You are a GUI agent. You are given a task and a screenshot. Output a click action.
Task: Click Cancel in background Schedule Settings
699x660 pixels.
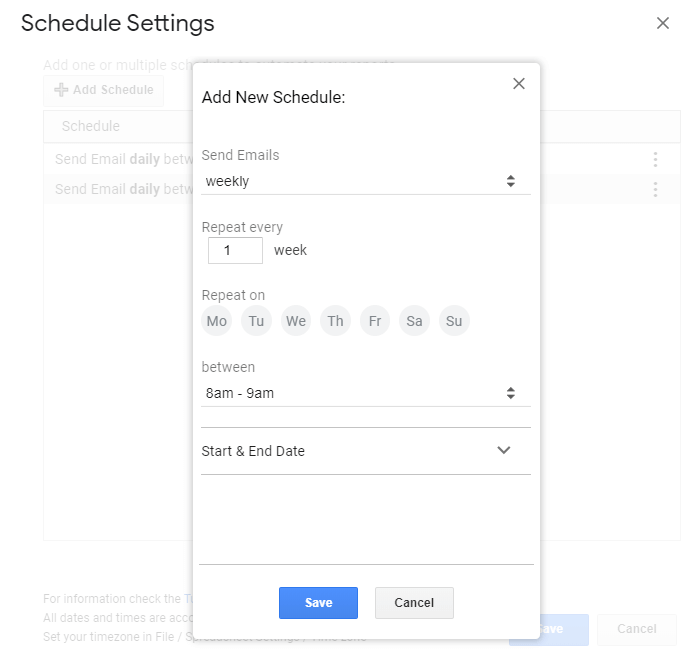point(636,629)
